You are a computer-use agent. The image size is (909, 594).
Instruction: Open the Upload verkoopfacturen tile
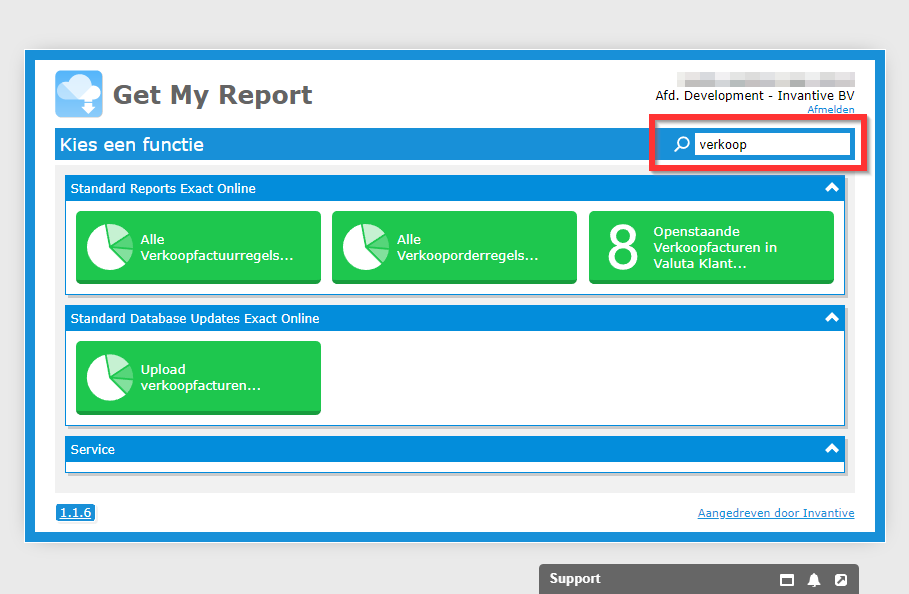(x=198, y=378)
